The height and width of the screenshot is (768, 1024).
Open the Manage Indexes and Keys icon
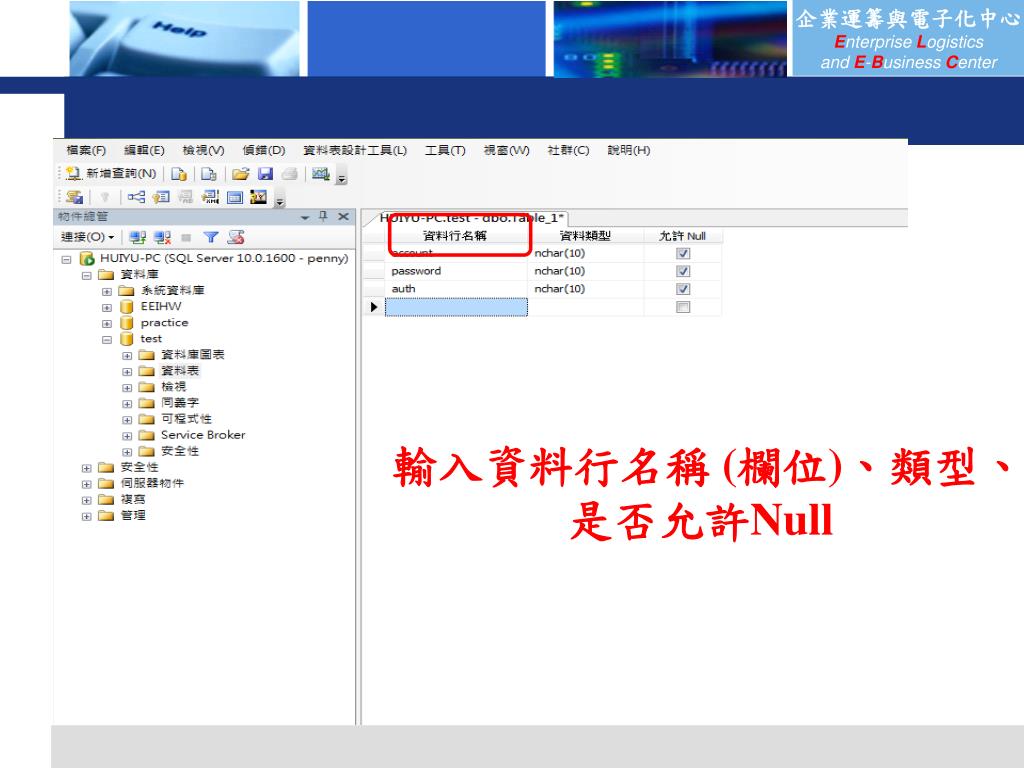pos(161,197)
